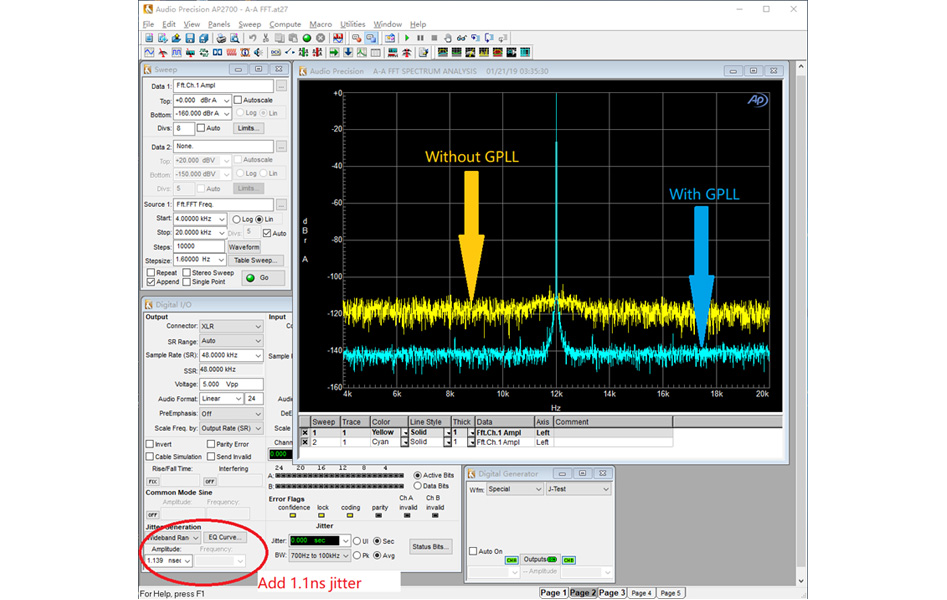Enable the Stereo Sweep checkbox
The image size is (947, 600).
tap(187, 273)
